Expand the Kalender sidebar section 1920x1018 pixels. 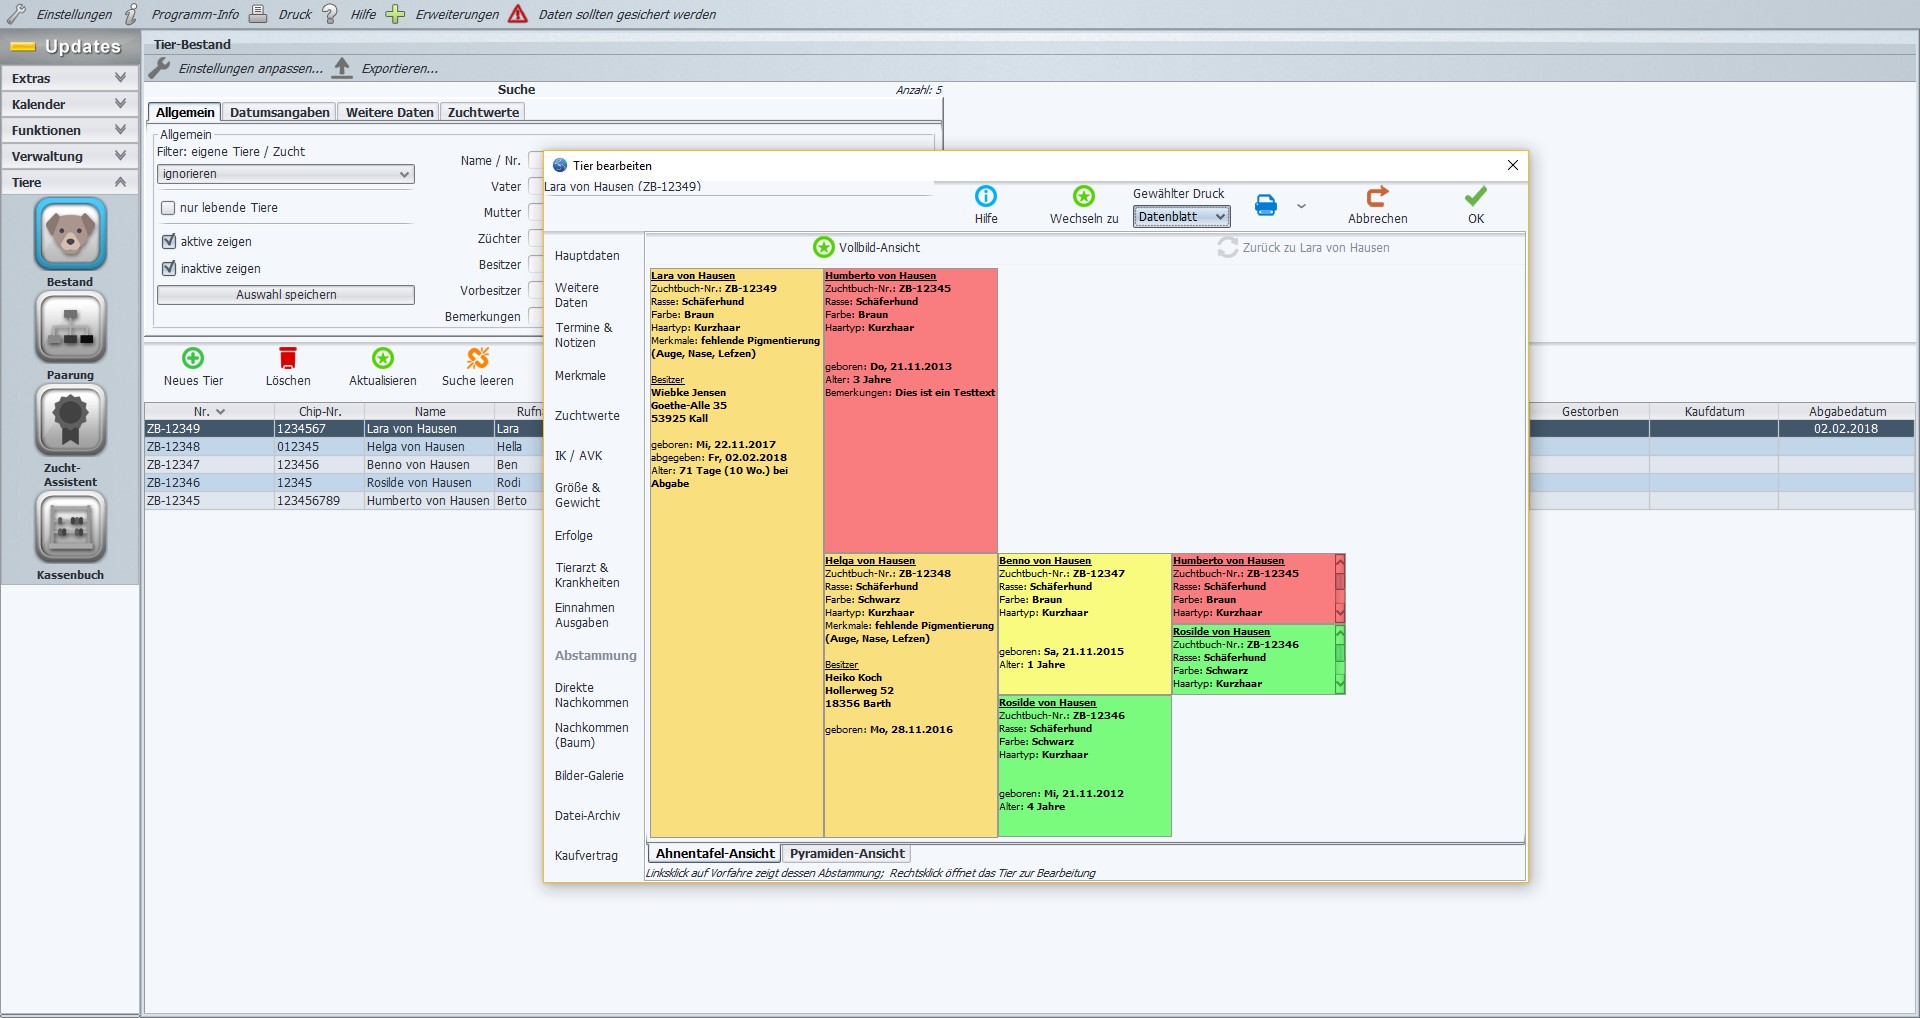pyautogui.click(x=69, y=104)
